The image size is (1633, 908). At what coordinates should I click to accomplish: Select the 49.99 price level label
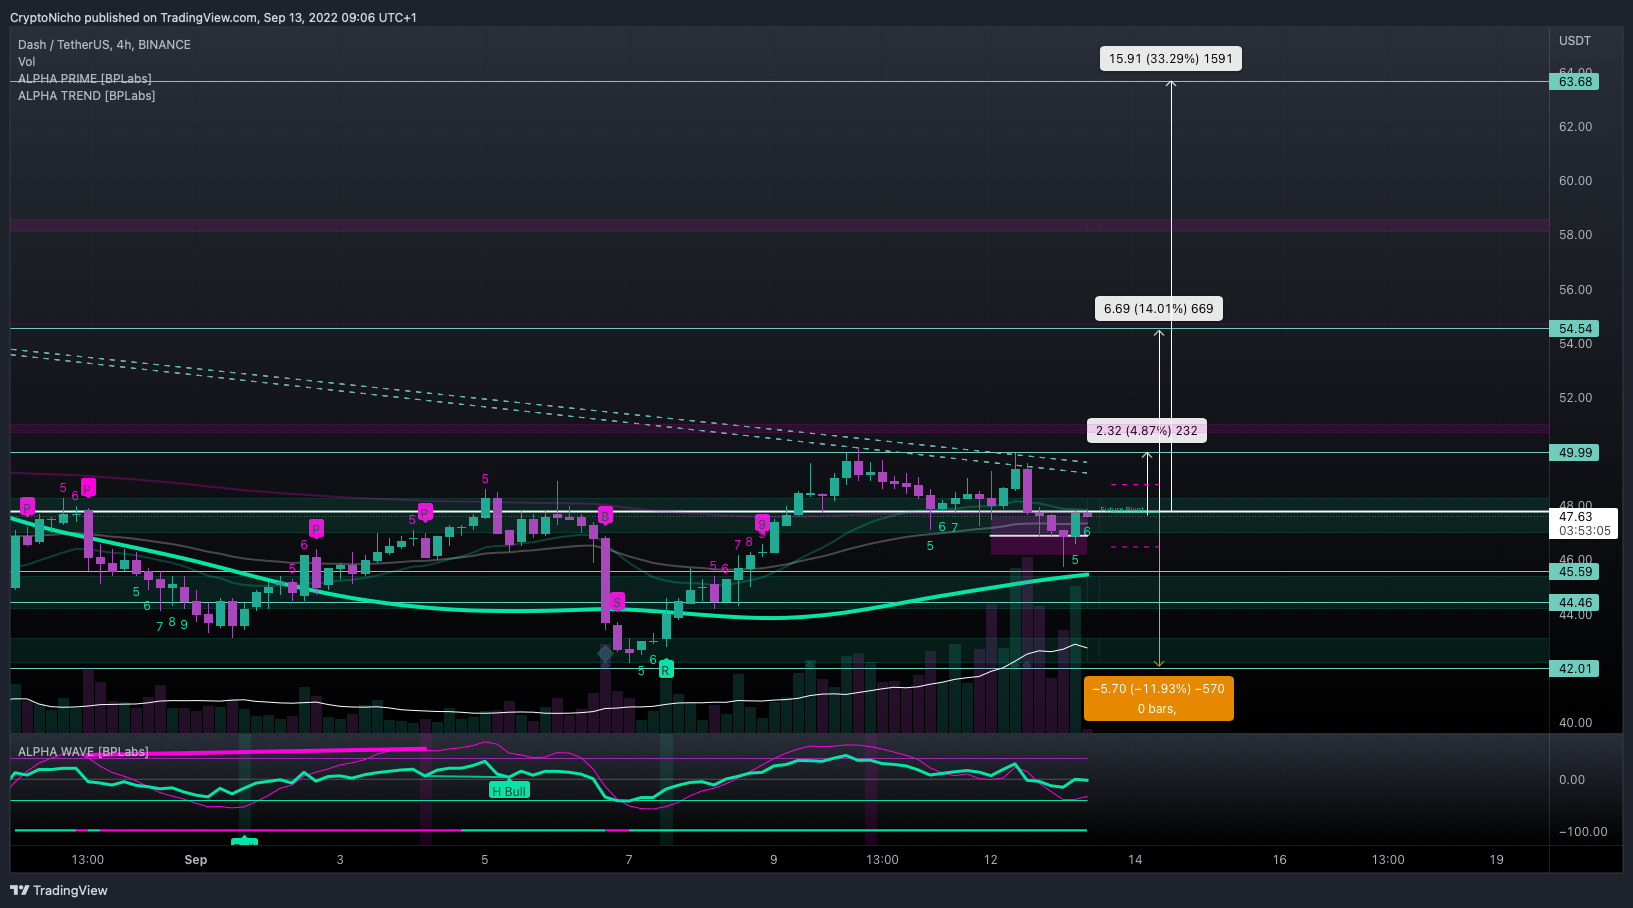click(x=1574, y=452)
